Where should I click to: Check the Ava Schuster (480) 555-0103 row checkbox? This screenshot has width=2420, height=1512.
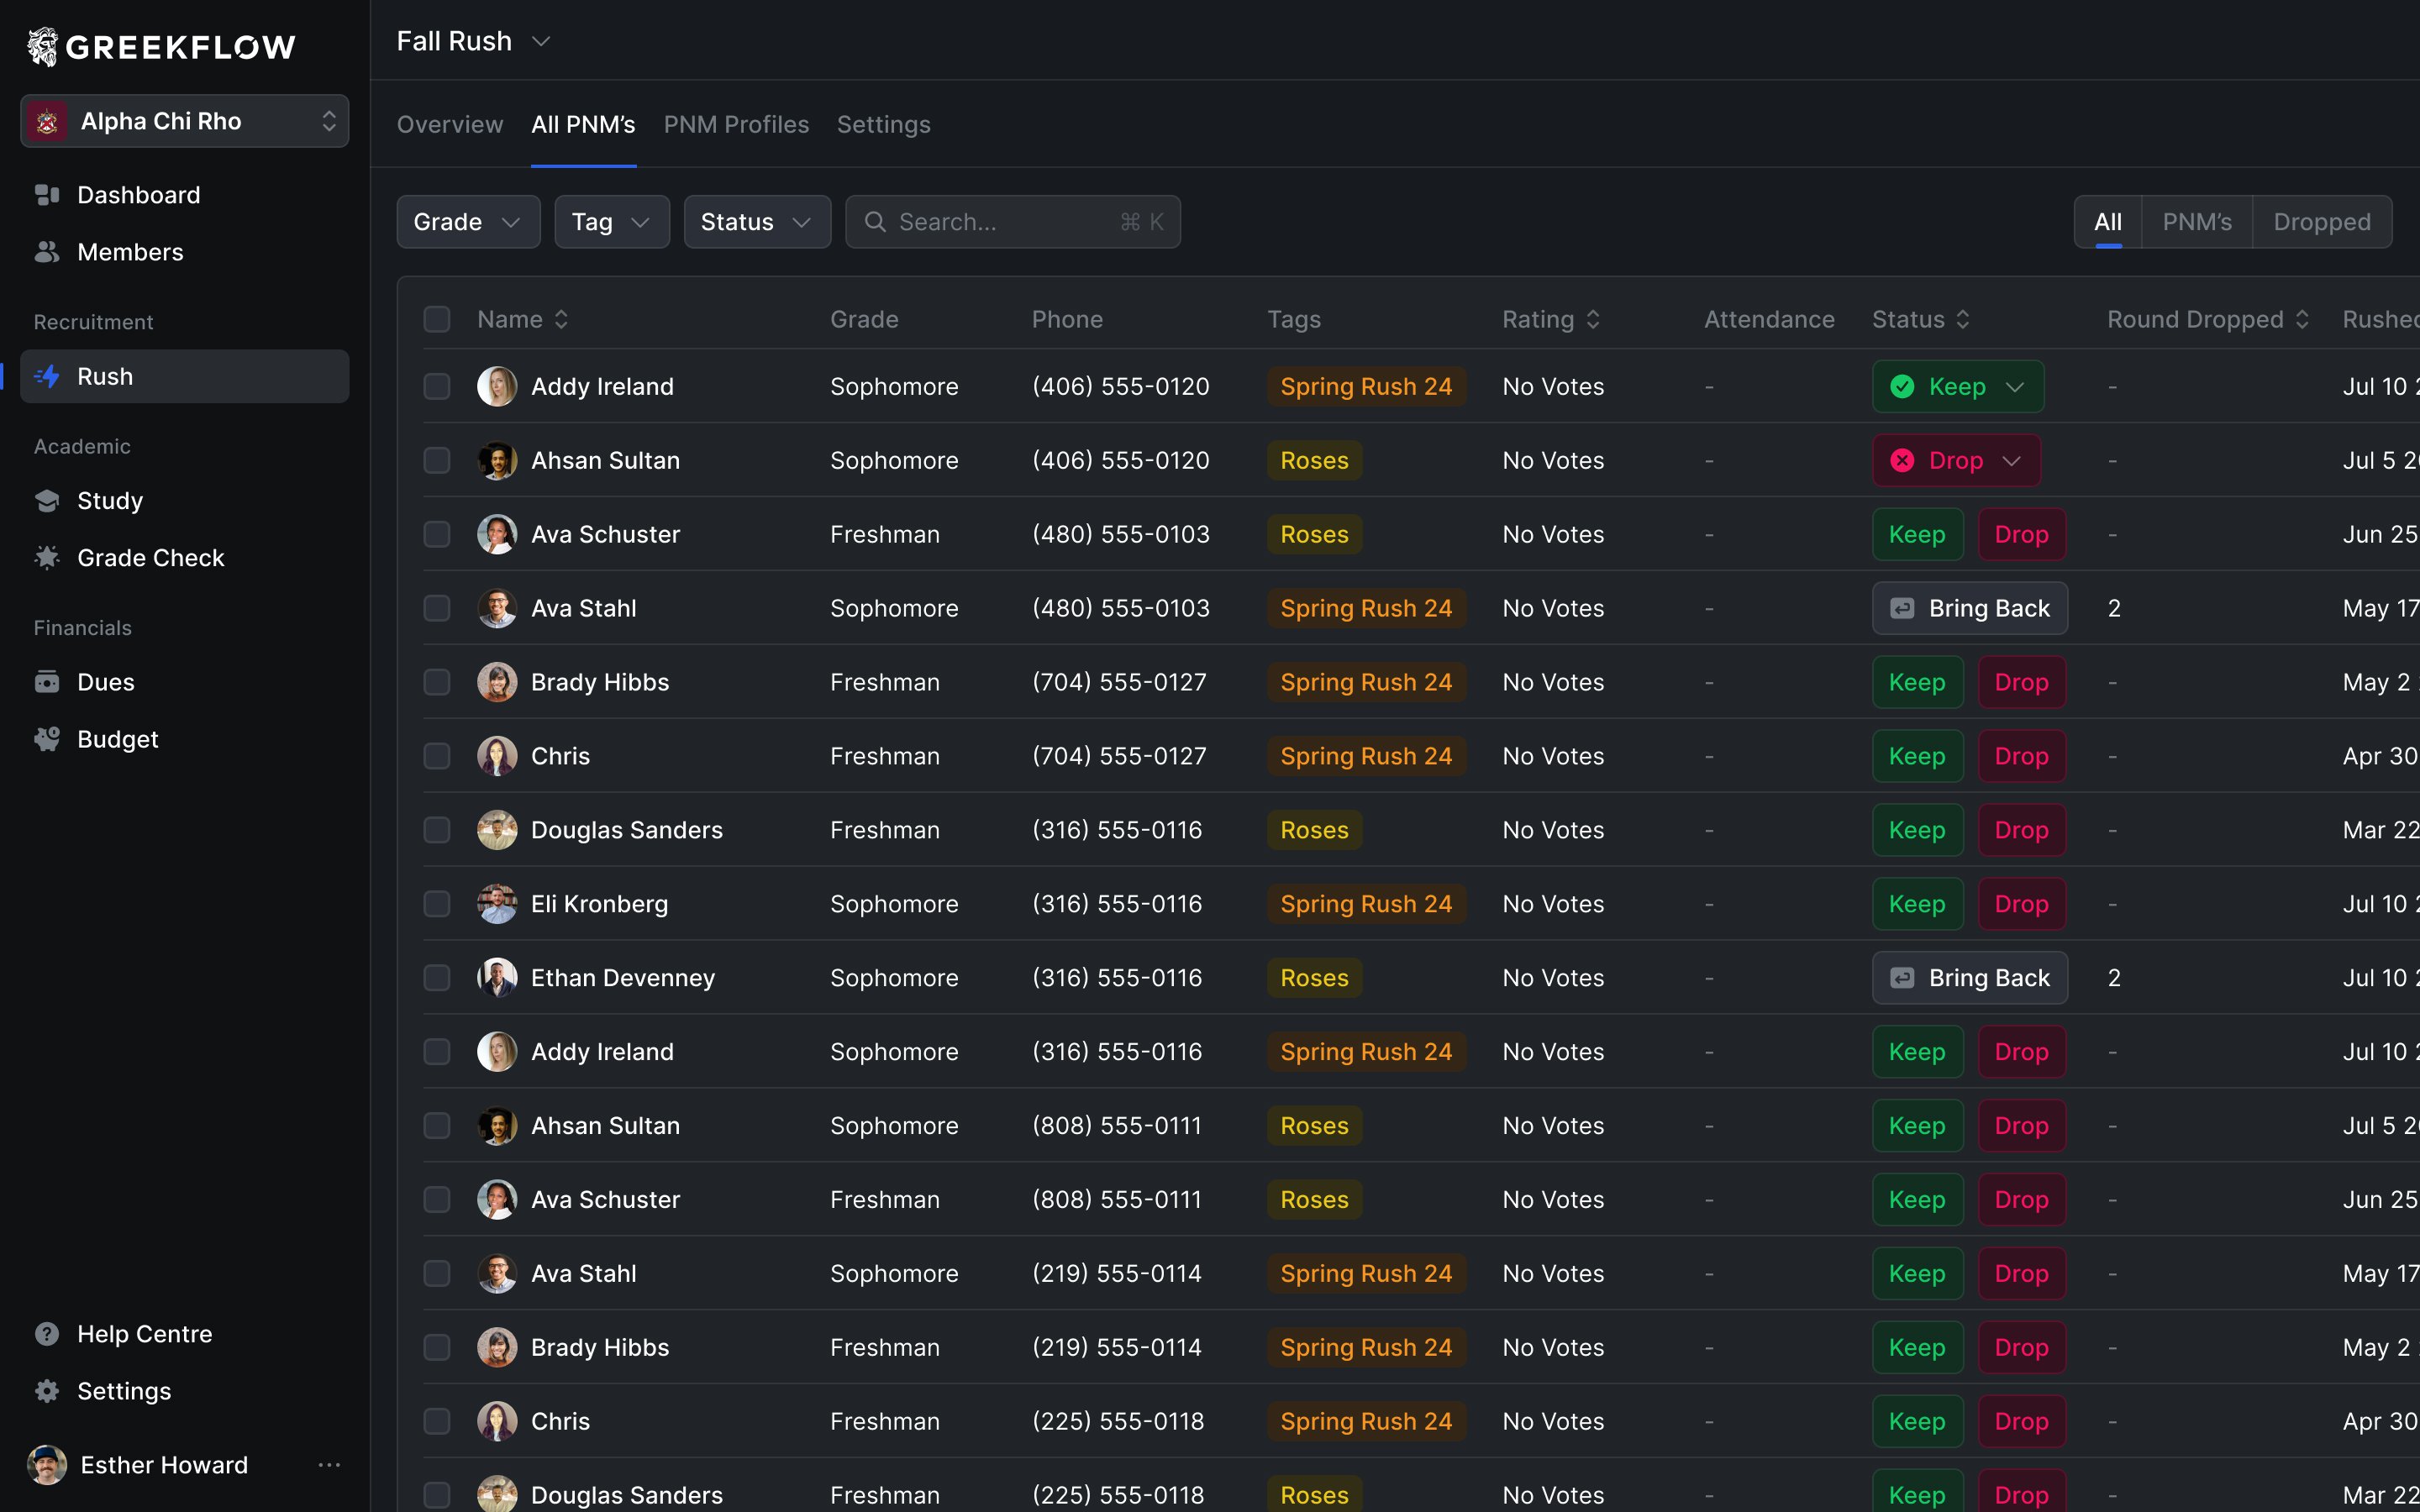[x=437, y=535]
